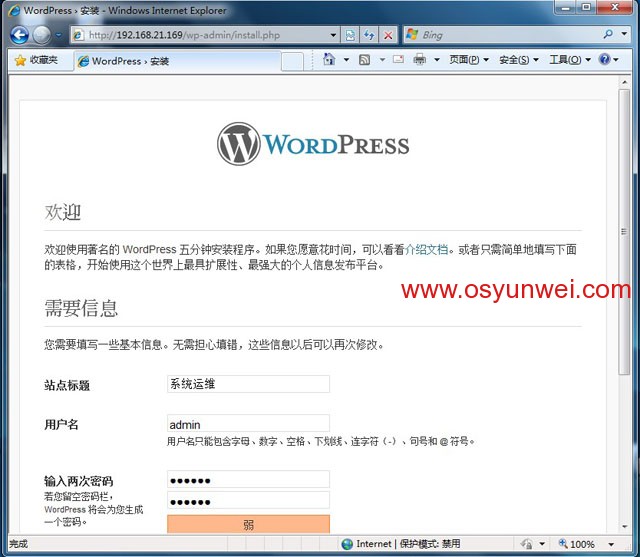Image resolution: width=640 pixels, height=557 pixels.
Task: Edit the 用户名 field containing admin
Action: click(x=248, y=424)
